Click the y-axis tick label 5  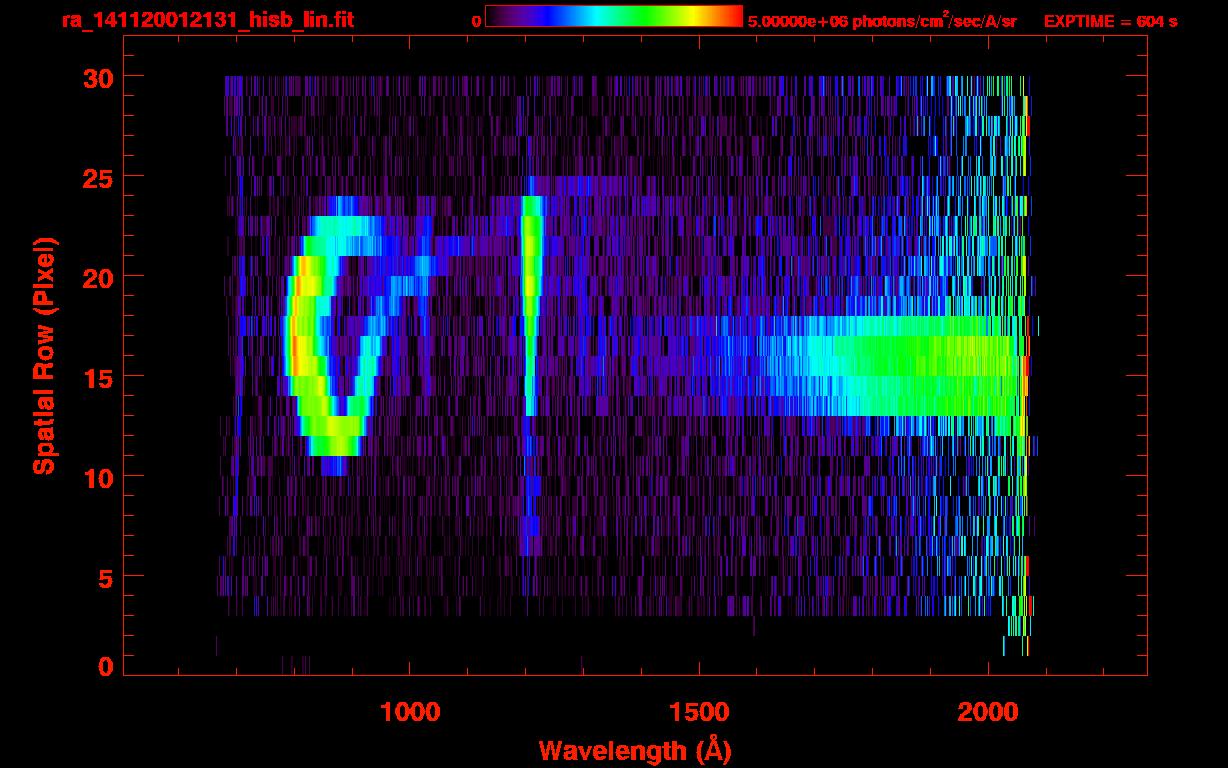pos(106,577)
